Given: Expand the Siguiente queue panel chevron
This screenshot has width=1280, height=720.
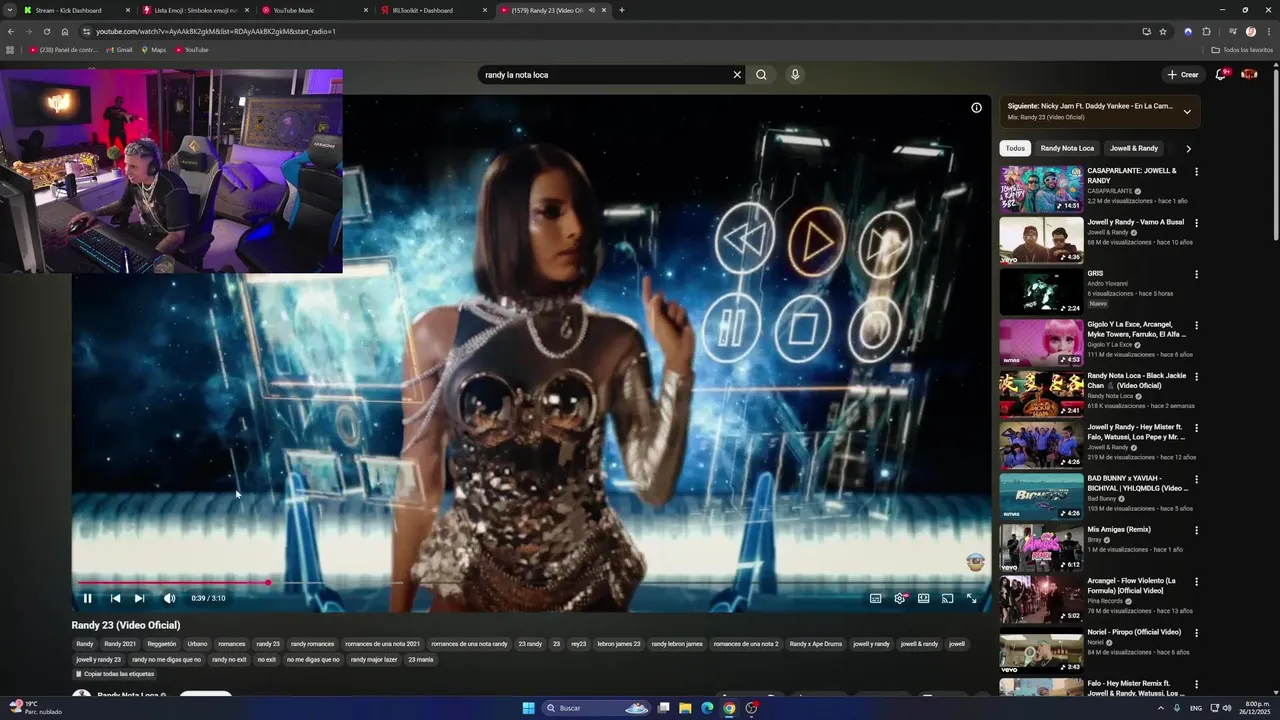Looking at the screenshot, I should (x=1187, y=111).
